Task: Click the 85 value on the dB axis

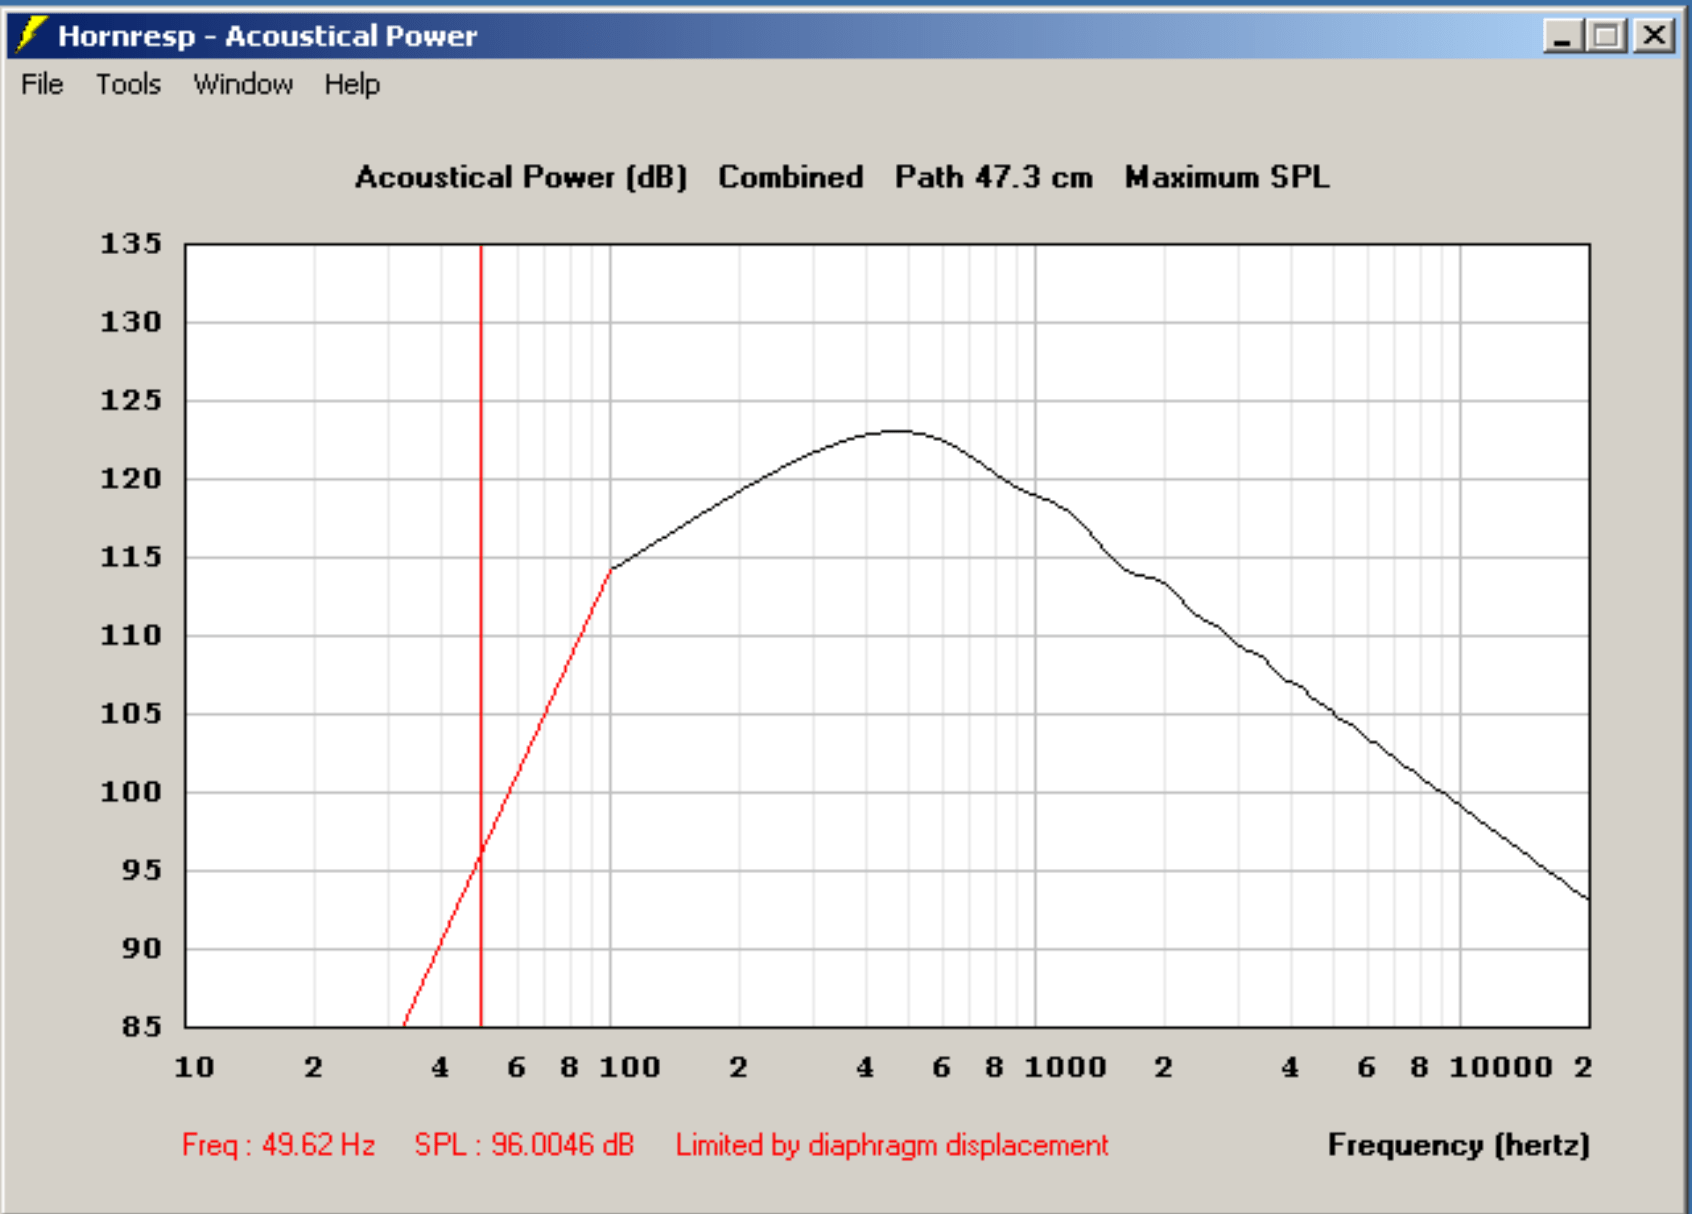Action: click(141, 1026)
